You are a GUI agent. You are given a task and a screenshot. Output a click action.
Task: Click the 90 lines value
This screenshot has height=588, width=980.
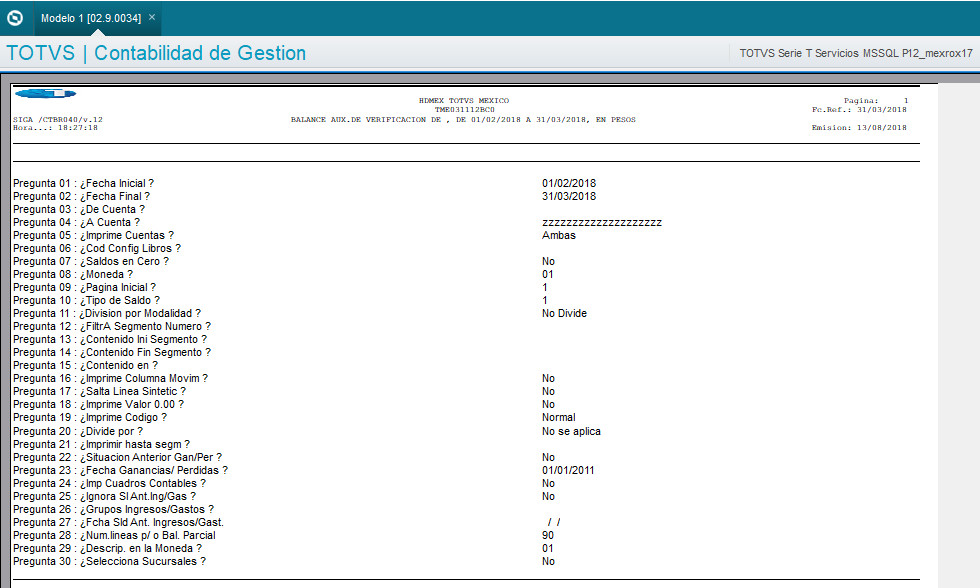(x=548, y=536)
